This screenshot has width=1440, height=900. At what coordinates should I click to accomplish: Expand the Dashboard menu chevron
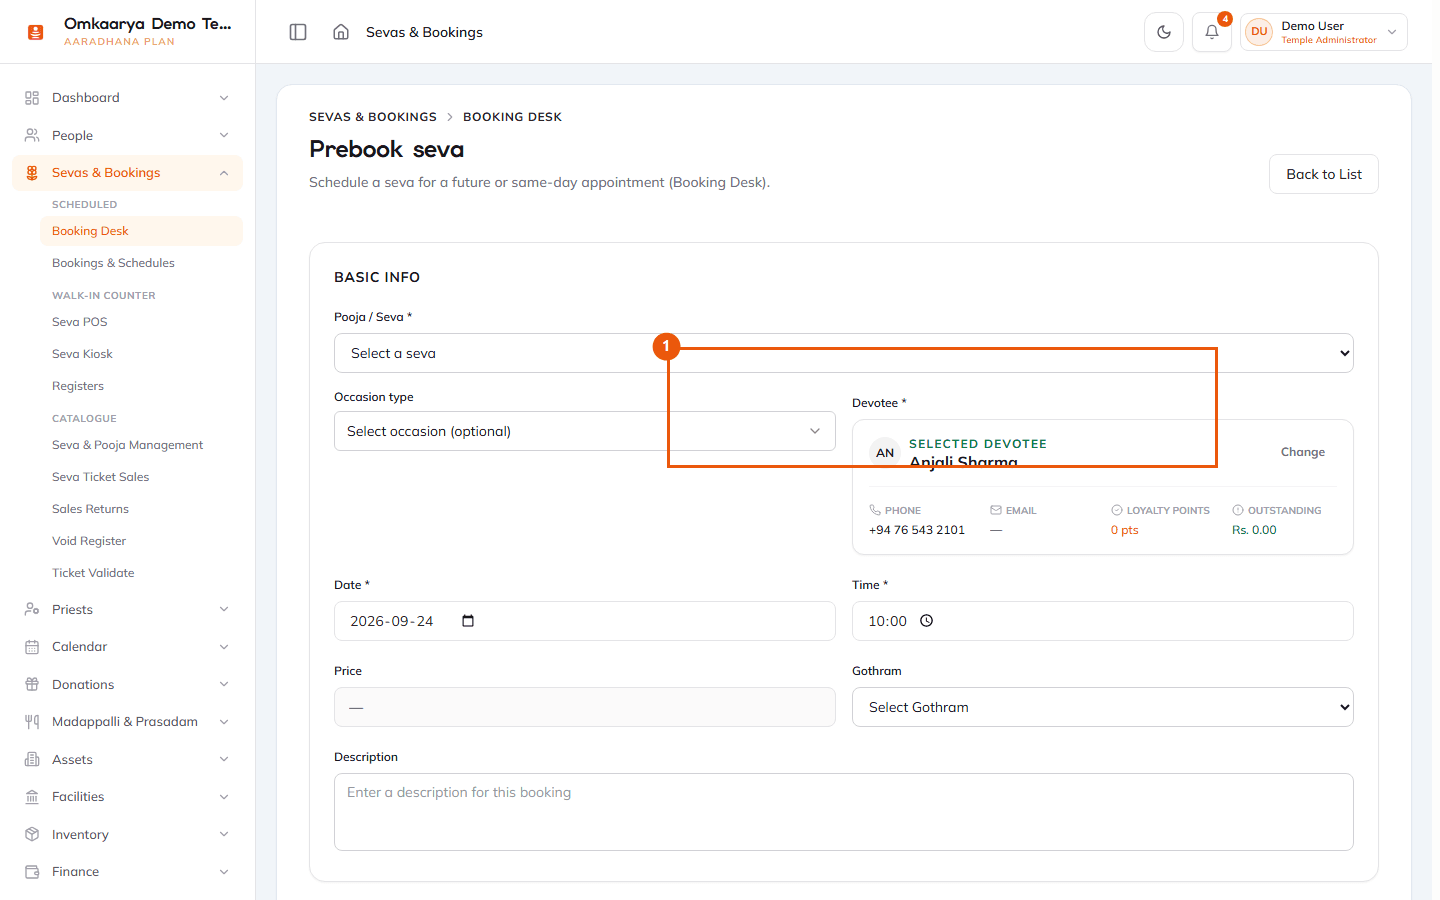[224, 98]
